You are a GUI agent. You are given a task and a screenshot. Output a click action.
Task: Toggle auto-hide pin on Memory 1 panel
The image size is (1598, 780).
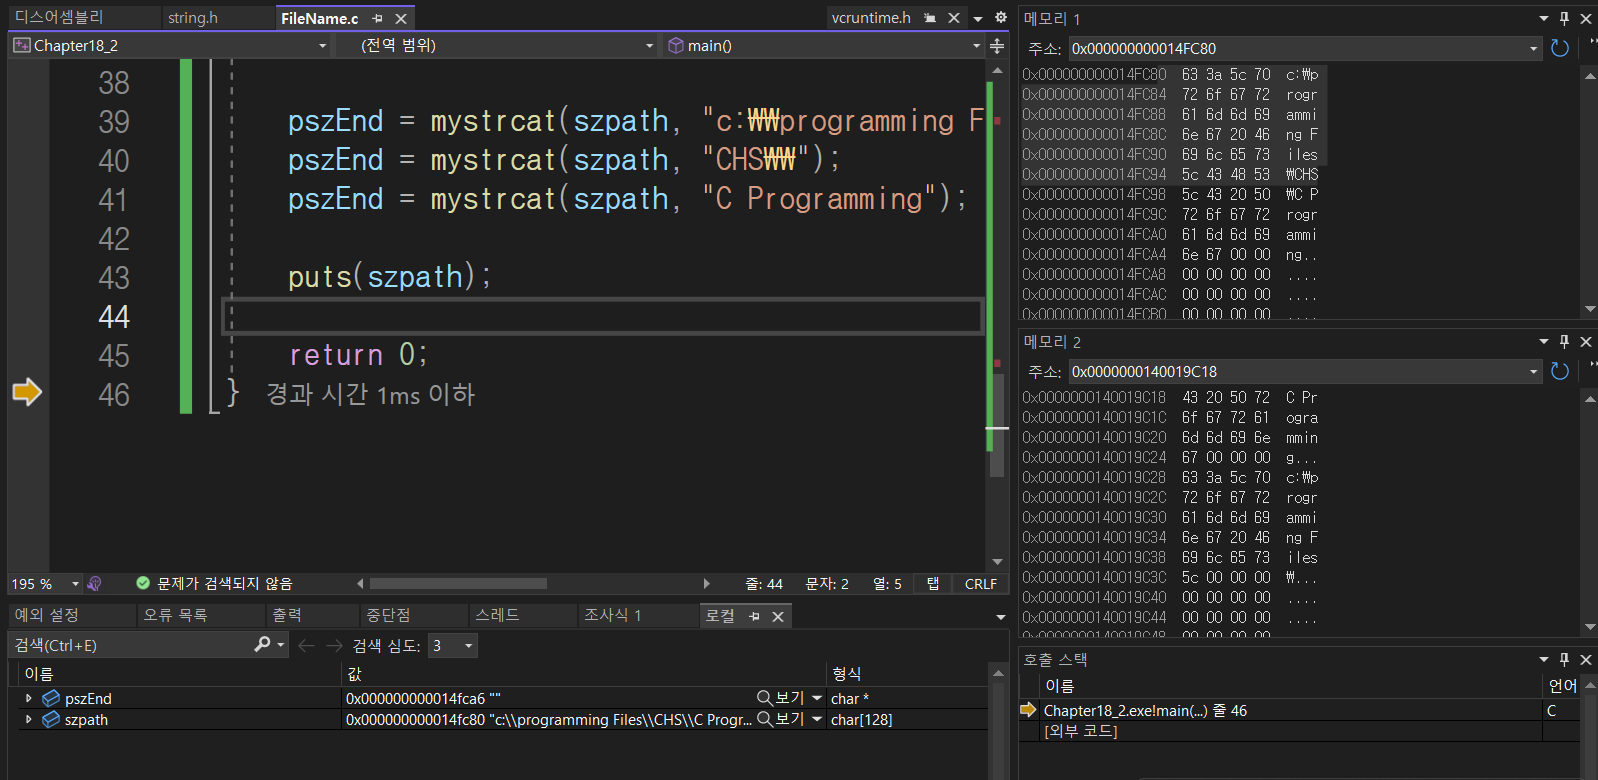pos(1565,18)
